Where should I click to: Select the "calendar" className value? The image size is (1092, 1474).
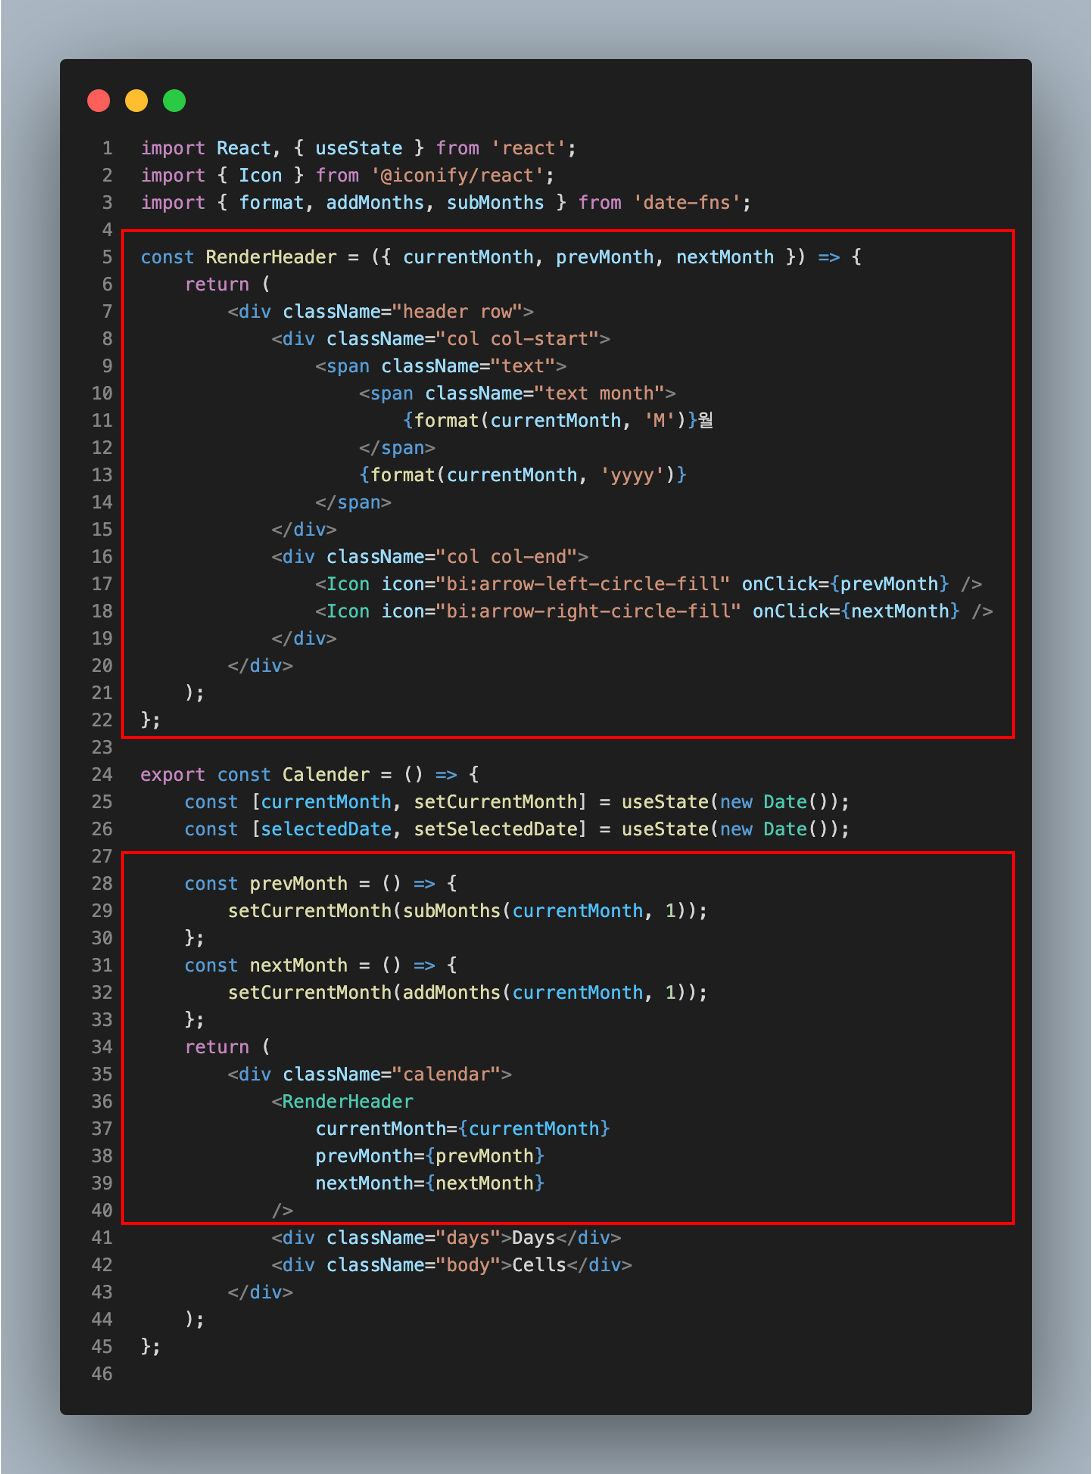(x=446, y=1074)
